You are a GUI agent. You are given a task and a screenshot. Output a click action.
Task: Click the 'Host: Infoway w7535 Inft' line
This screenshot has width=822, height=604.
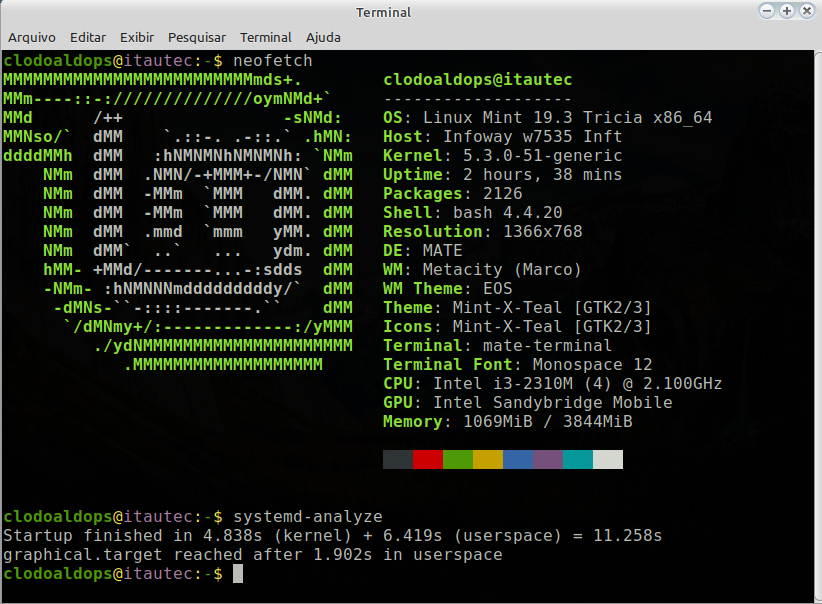[503, 136]
